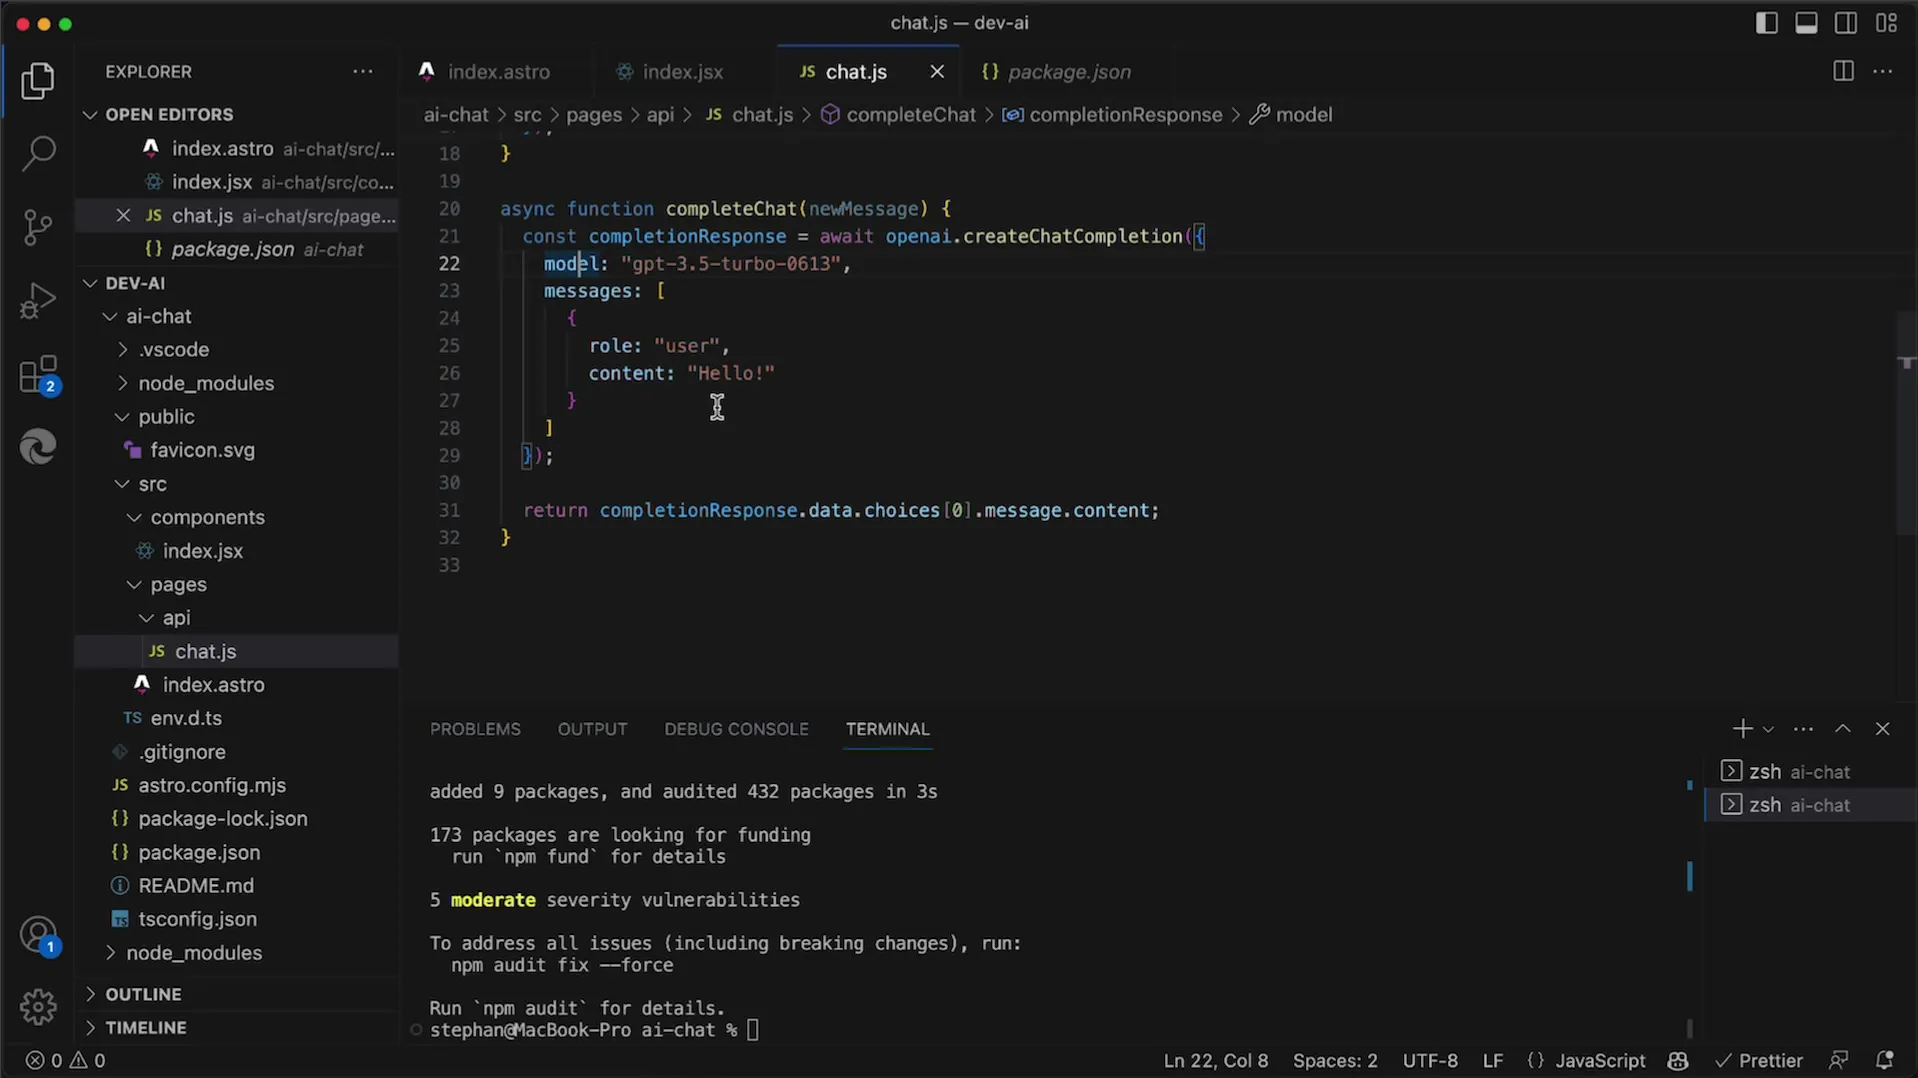This screenshot has width=1918, height=1078.
Task: Close the chat.js editor tab
Action: [x=937, y=72]
